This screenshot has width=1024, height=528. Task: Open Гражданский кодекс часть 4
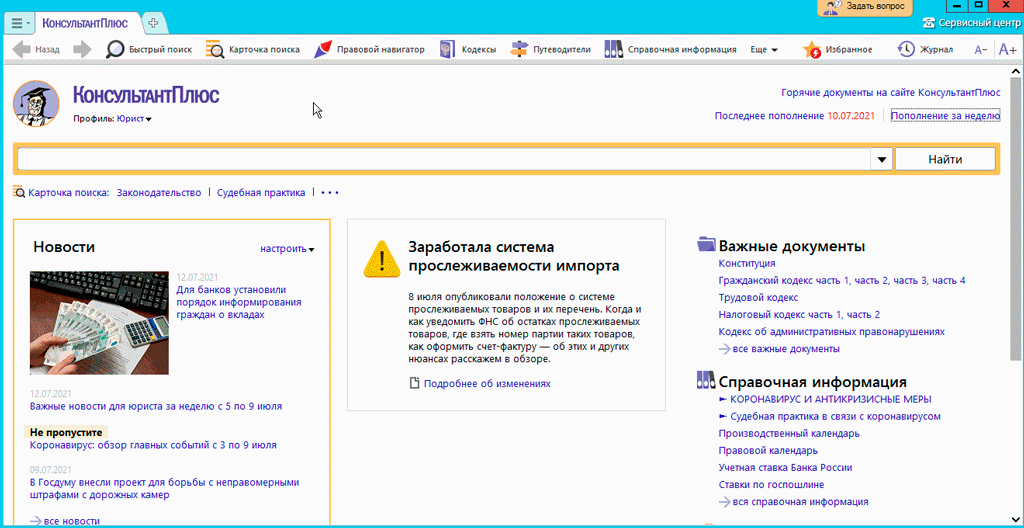click(948, 280)
